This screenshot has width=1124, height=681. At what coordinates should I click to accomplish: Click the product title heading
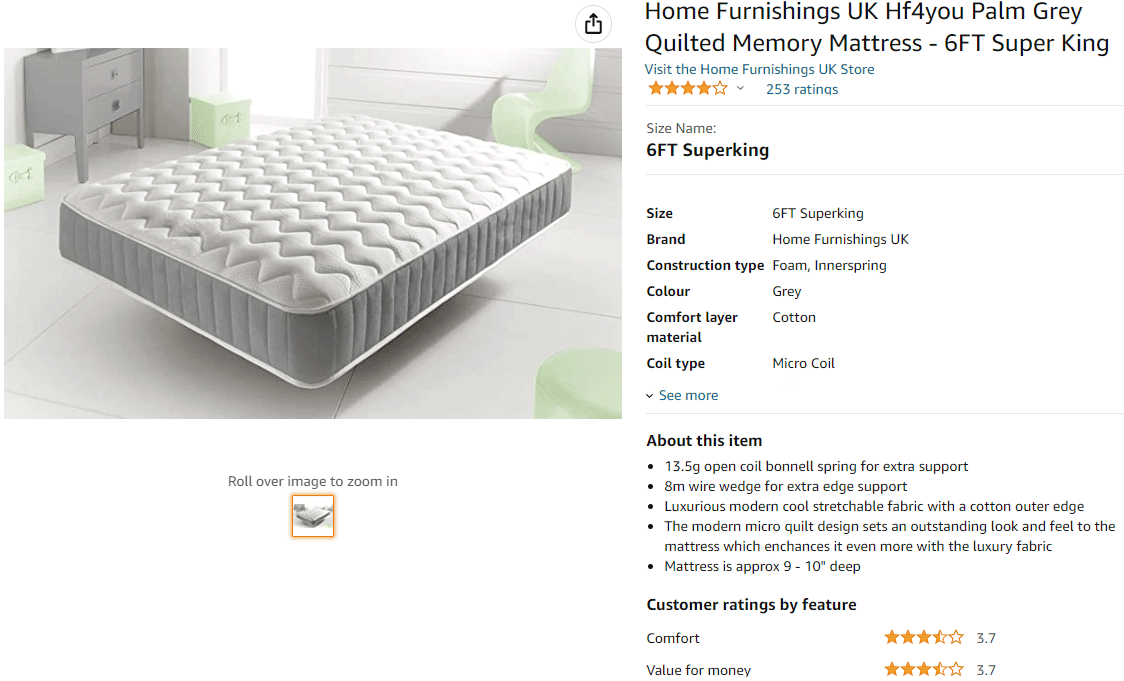click(876, 28)
